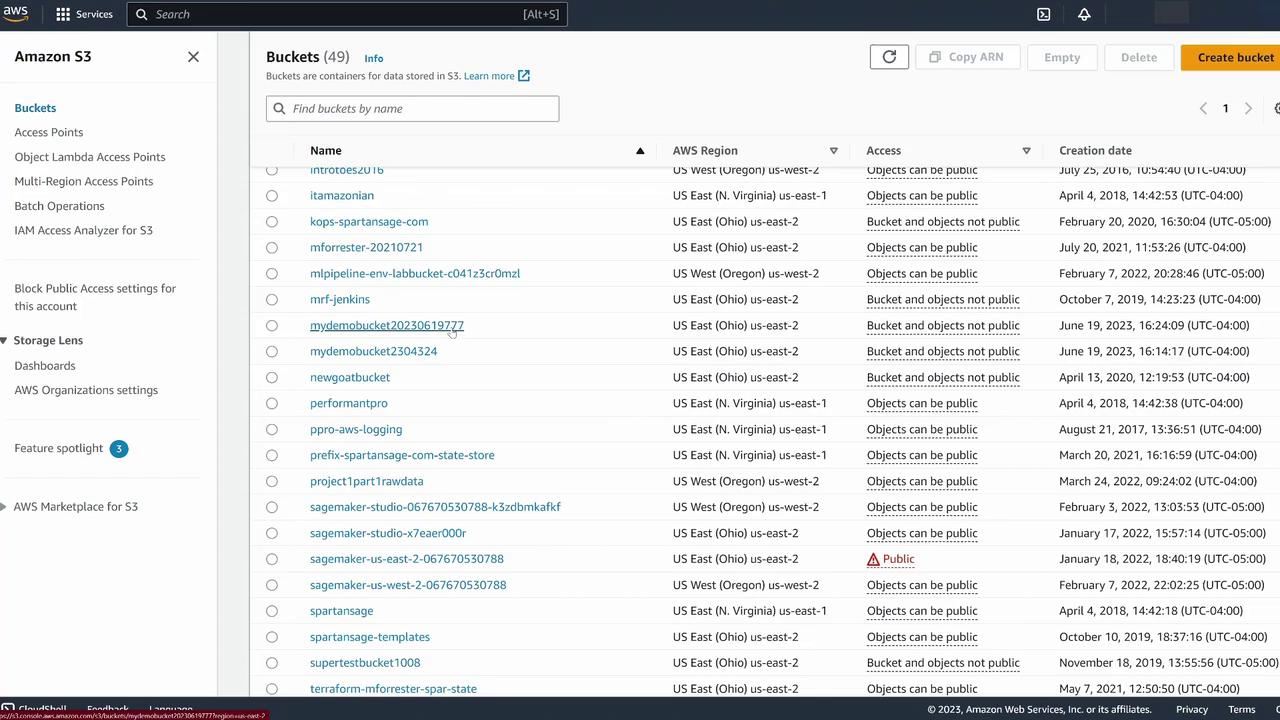Viewport: 1280px width, 720px height.
Task: Open Access Points in sidebar
Action: [x=49, y=132]
